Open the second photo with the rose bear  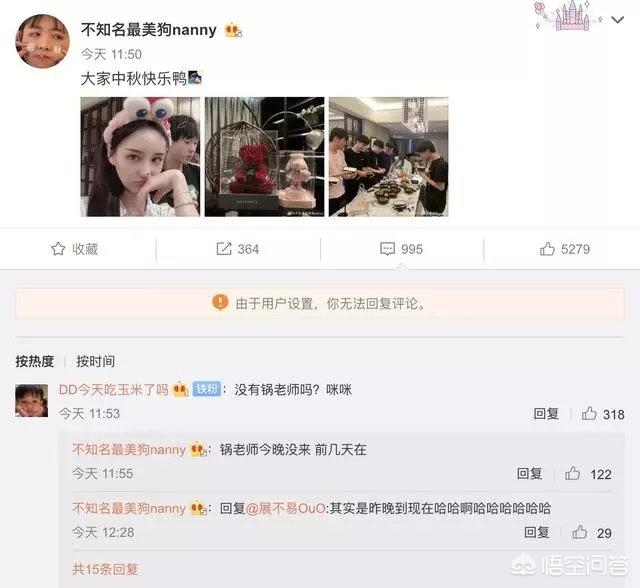click(x=264, y=157)
